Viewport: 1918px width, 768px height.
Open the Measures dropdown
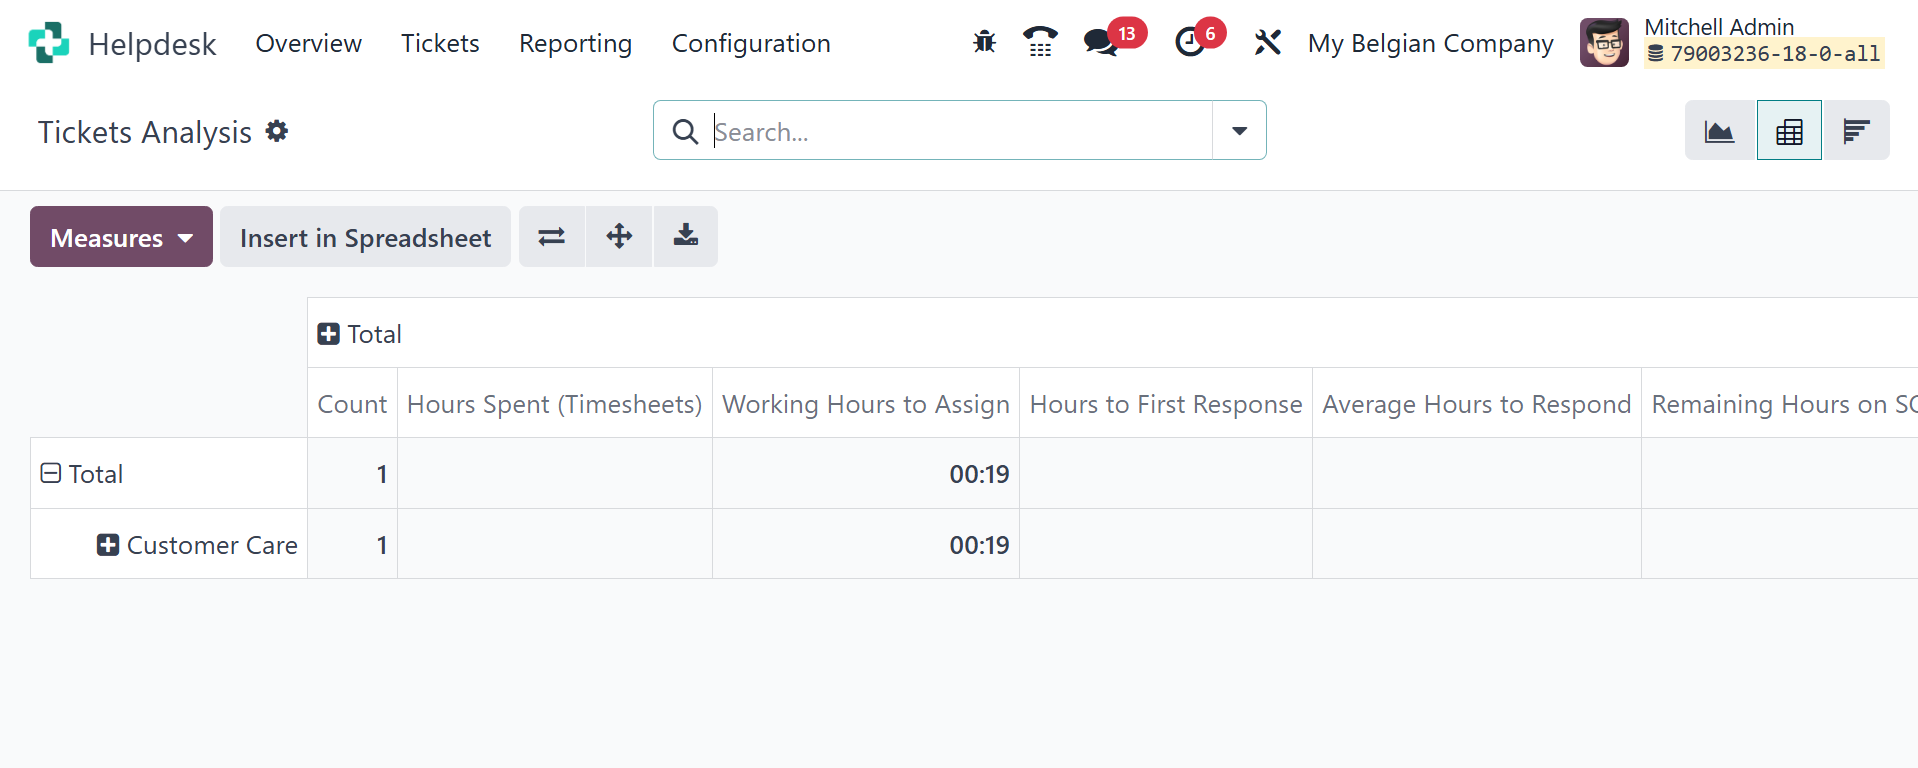[121, 237]
